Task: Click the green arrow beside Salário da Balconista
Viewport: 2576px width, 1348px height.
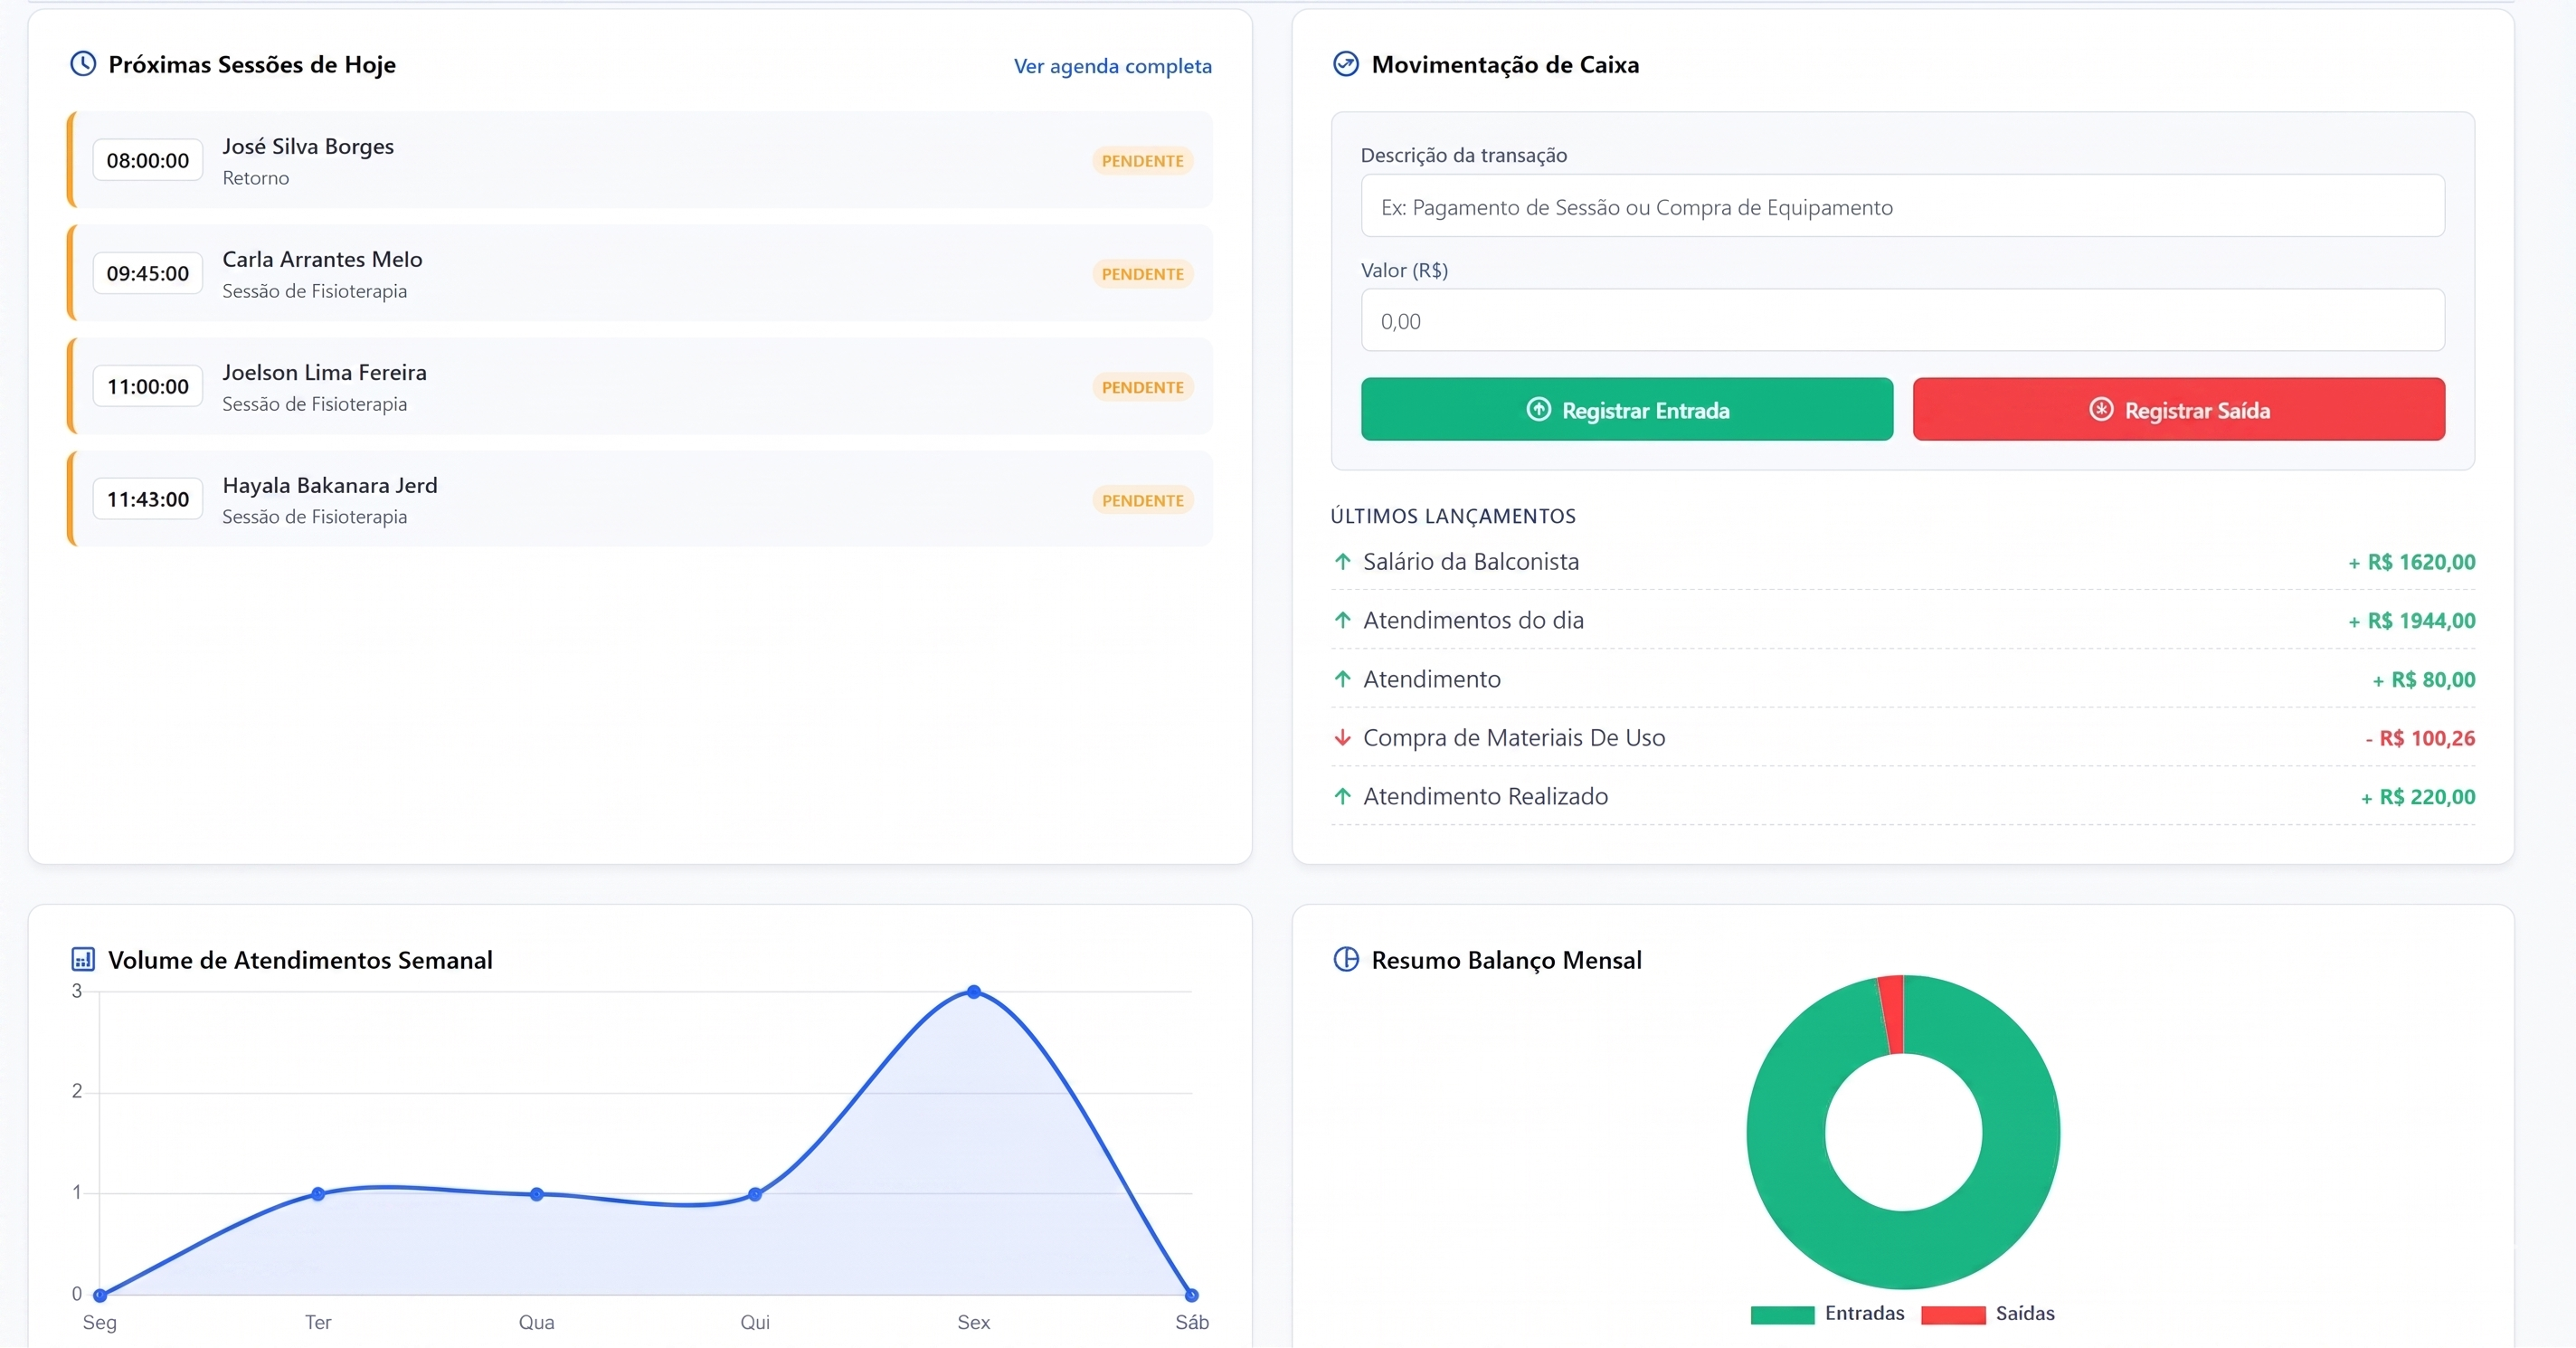Action: [1342, 561]
